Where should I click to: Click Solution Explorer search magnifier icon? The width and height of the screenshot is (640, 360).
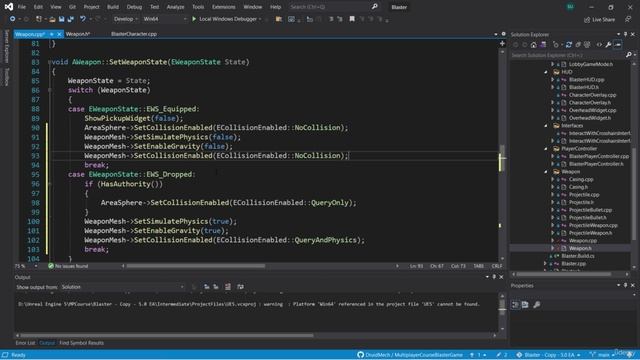[x=629, y=55]
